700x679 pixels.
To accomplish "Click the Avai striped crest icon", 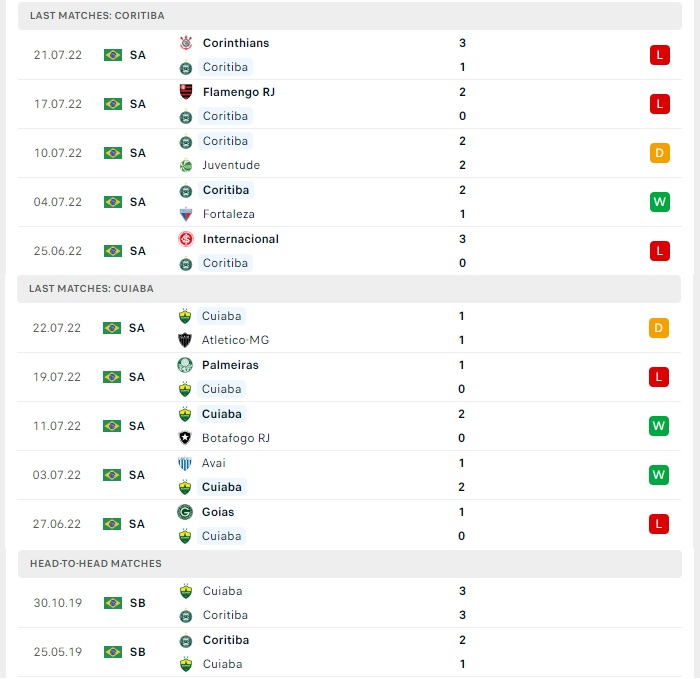I will tap(185, 463).
